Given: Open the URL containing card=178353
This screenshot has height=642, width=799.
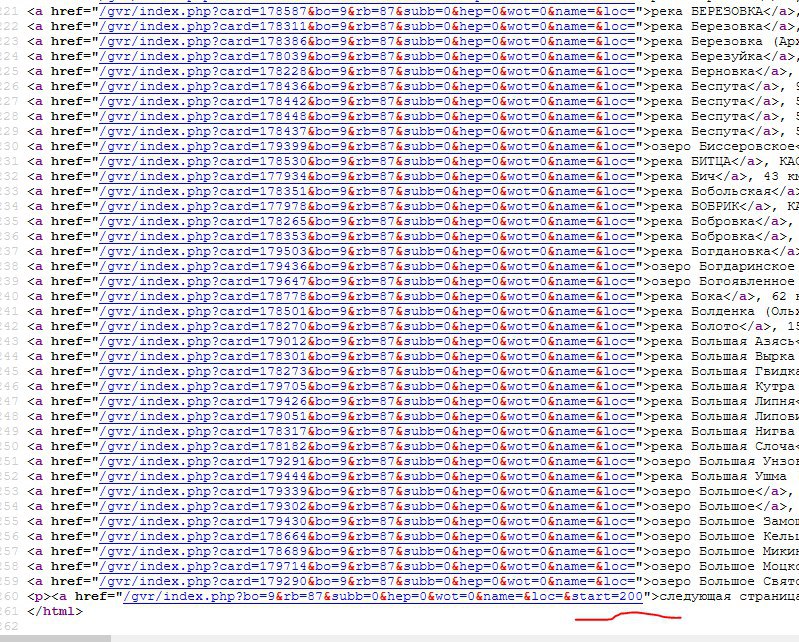Looking at the screenshot, I should [x=367, y=236].
